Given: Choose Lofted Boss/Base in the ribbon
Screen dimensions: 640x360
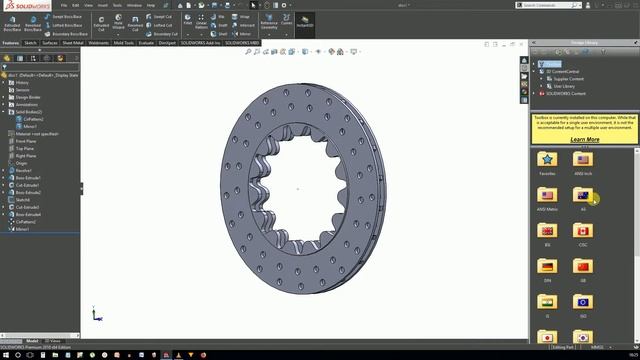Looking at the screenshot, I should point(63,25).
